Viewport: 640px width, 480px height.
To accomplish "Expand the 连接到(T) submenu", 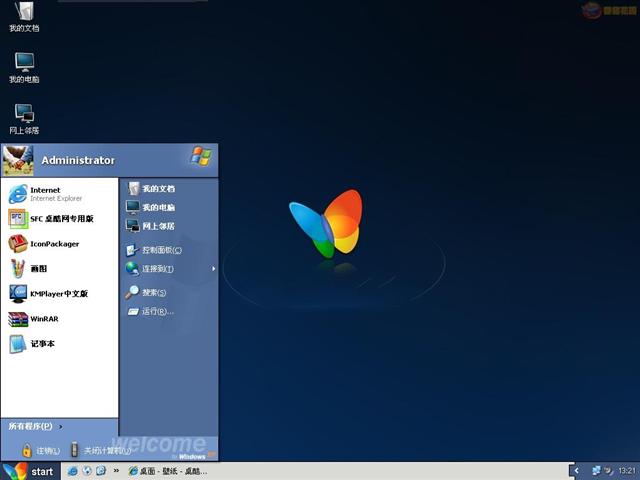I will click(x=169, y=269).
